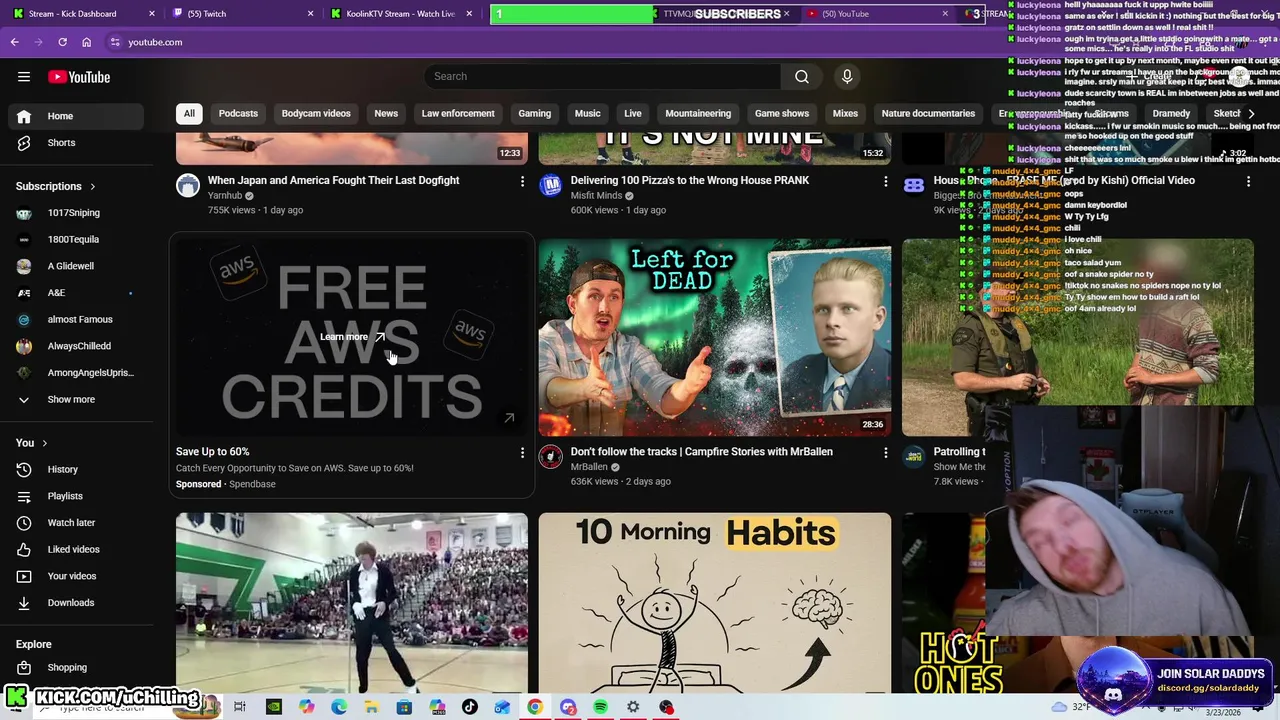Open Spotify from the taskbar
1280x720 pixels.
pos(600,707)
